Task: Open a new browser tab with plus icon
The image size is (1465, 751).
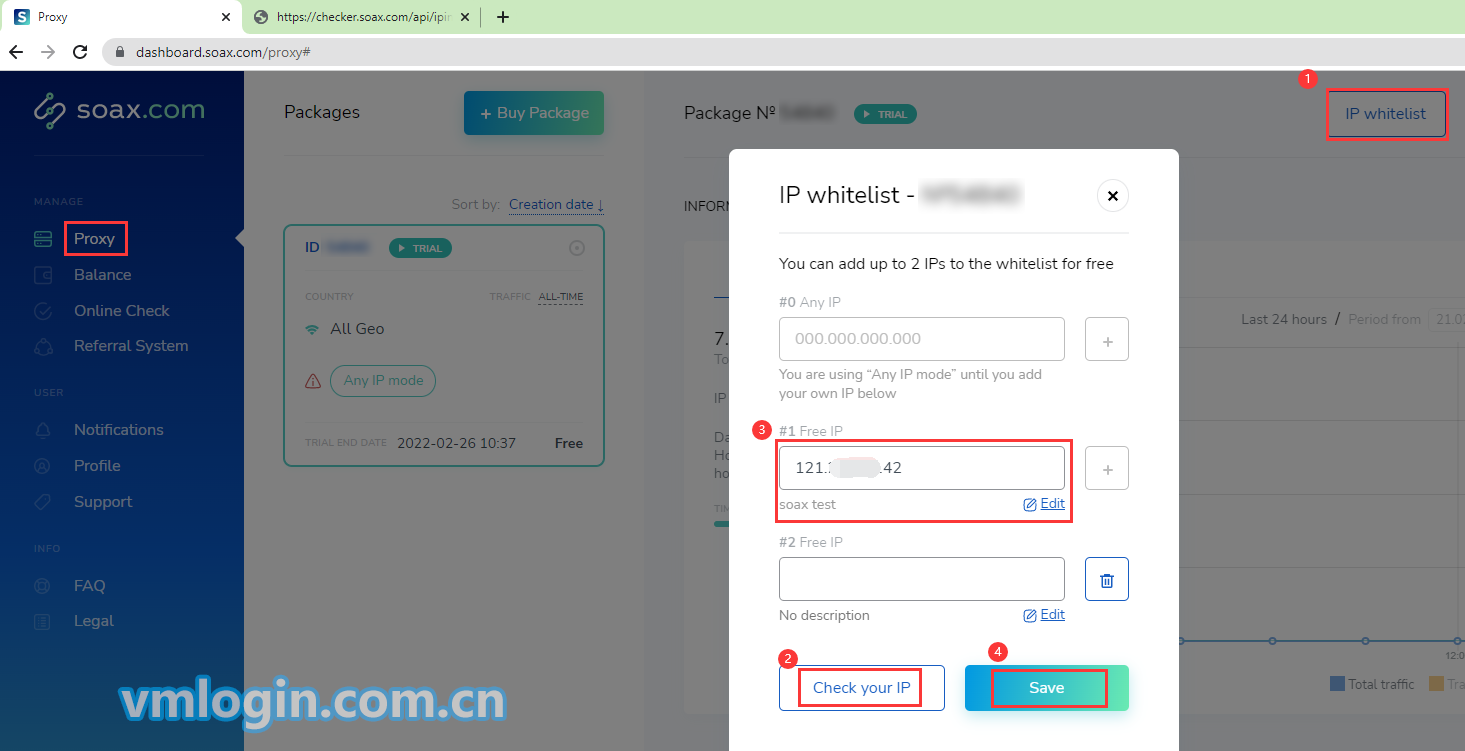Action: pyautogui.click(x=503, y=17)
